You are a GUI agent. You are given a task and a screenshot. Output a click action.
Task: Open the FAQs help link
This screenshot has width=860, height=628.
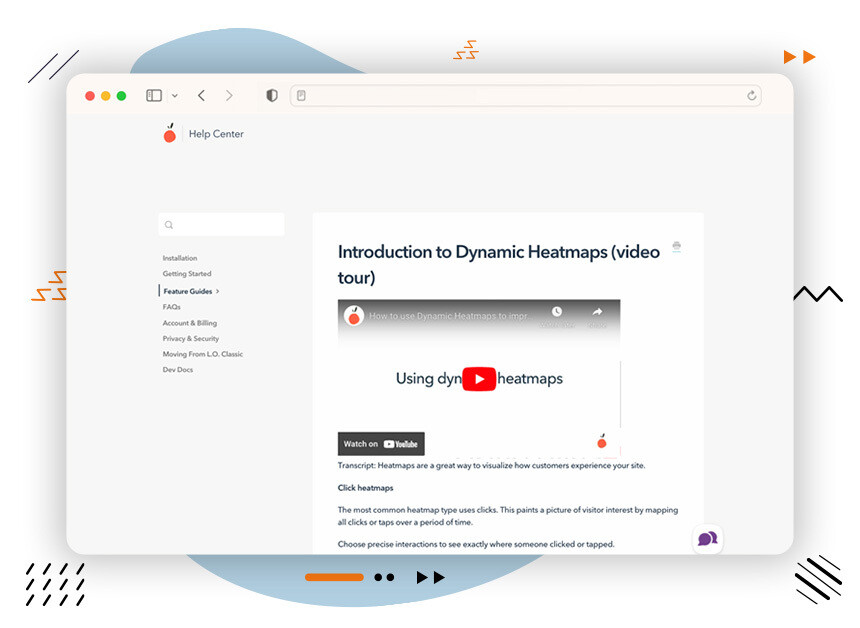click(x=172, y=306)
